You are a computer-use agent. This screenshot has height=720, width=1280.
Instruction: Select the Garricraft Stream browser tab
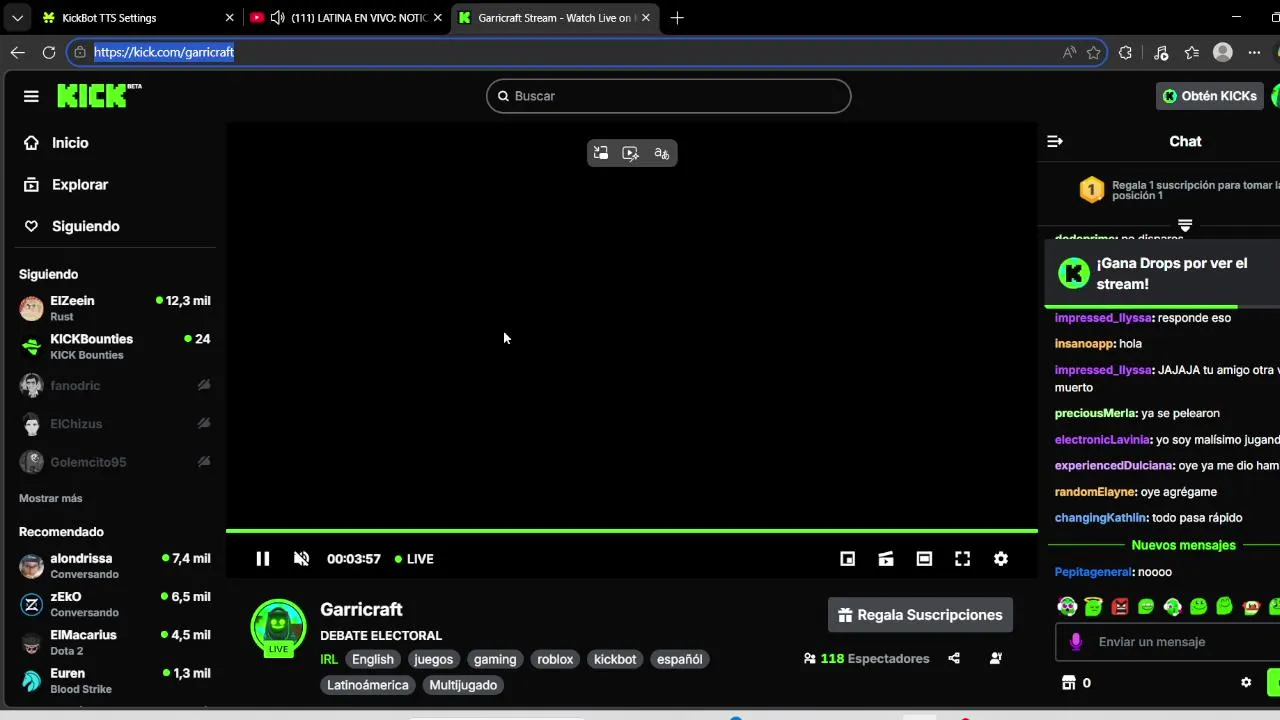557,18
